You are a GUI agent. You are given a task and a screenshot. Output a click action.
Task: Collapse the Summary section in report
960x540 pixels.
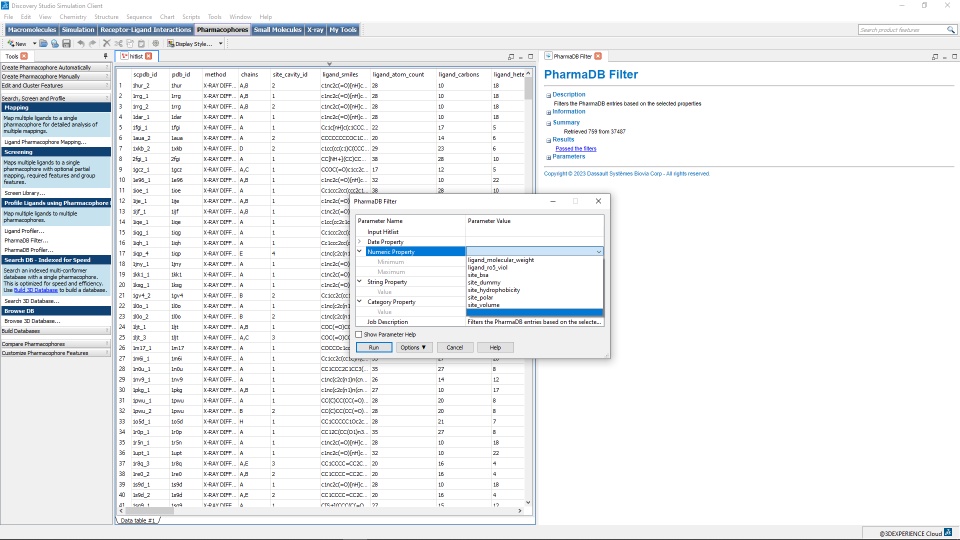pos(549,123)
